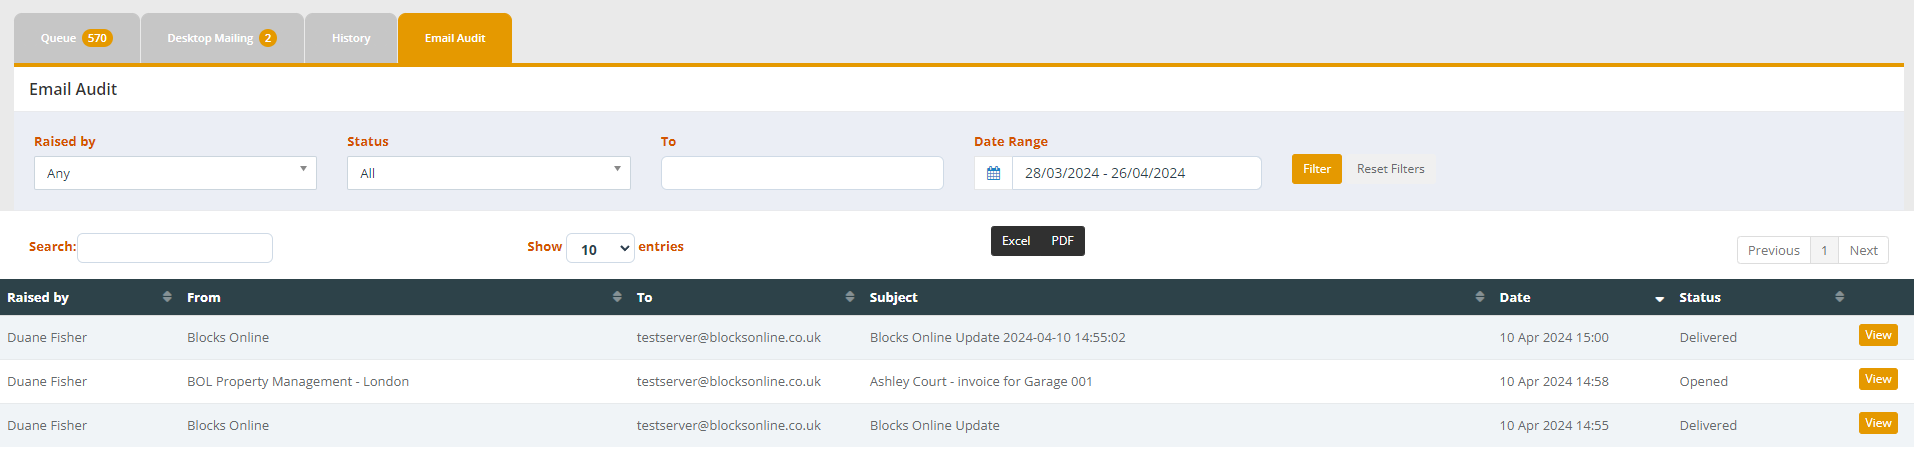1914x461 pixels.
Task: Click the calendar icon for Date Range
Action: click(993, 173)
